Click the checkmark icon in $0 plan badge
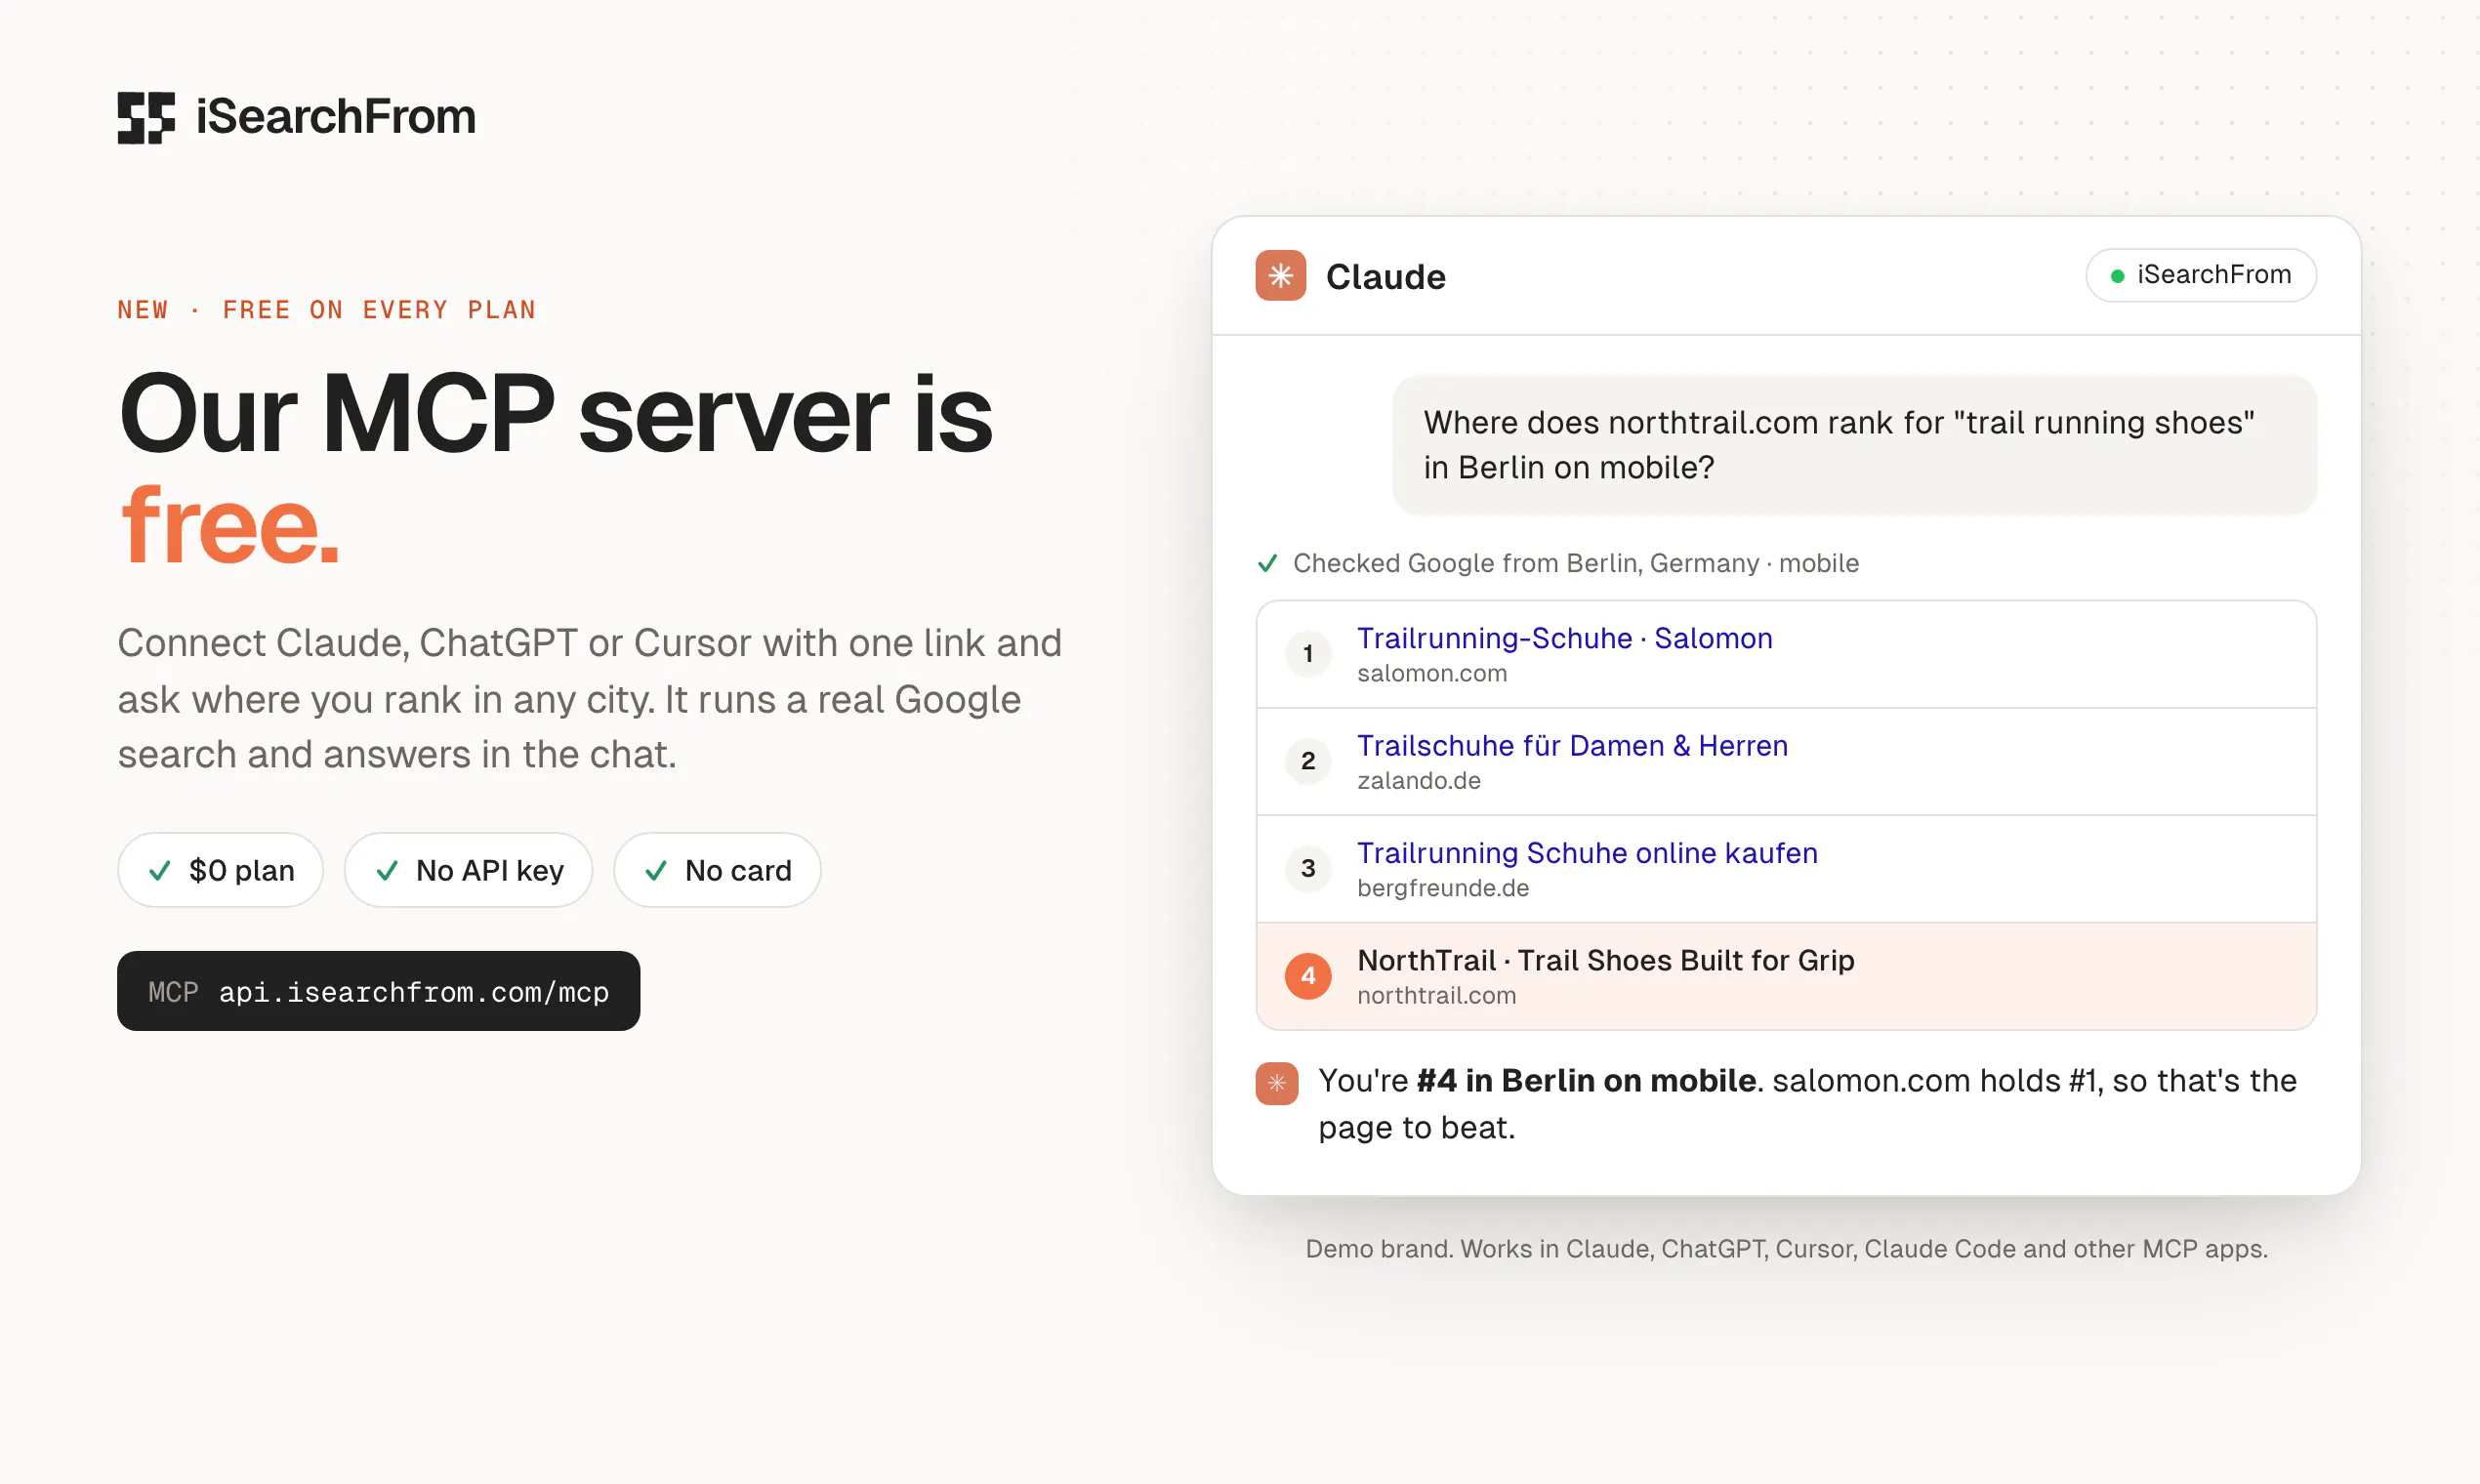Viewport: 2480px width, 1484px height. pyautogui.click(x=159, y=871)
